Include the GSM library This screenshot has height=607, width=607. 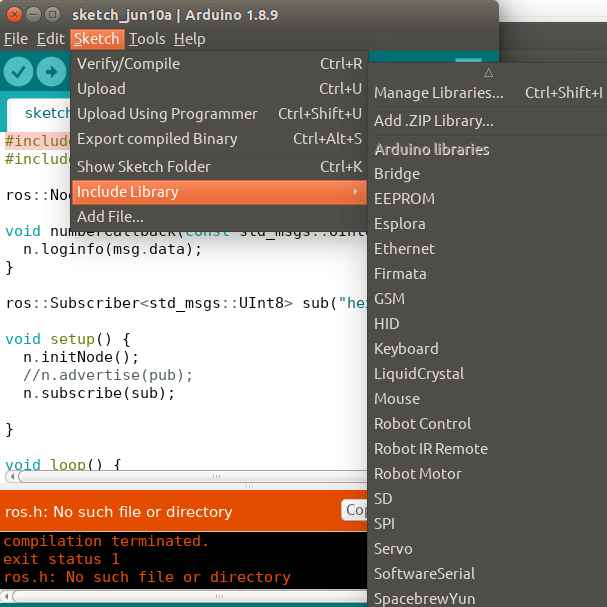[488, 299]
